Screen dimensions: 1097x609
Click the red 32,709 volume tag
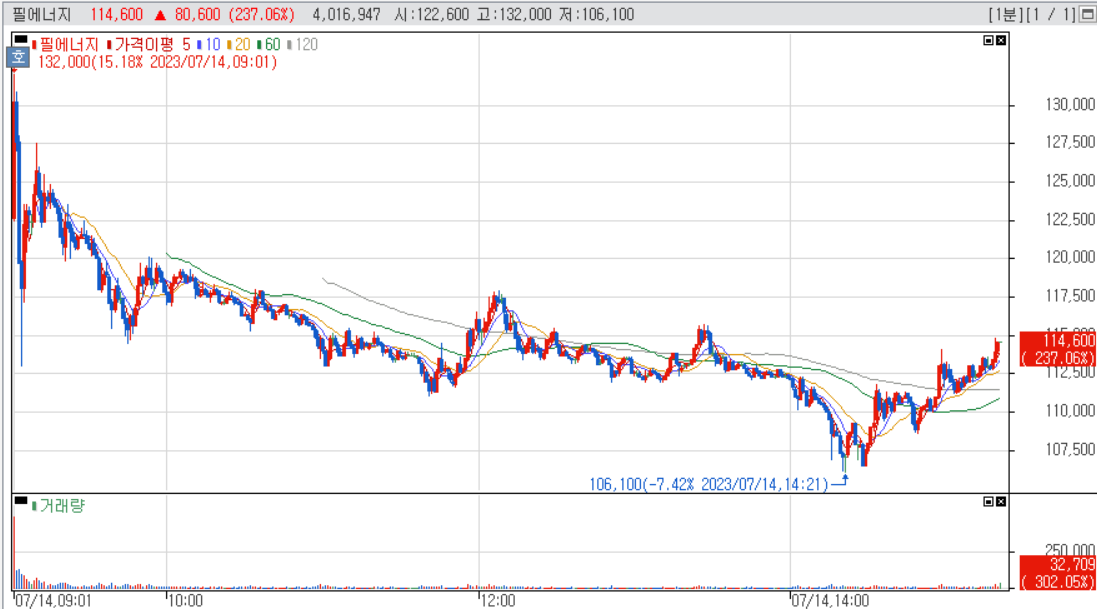tap(1058, 573)
